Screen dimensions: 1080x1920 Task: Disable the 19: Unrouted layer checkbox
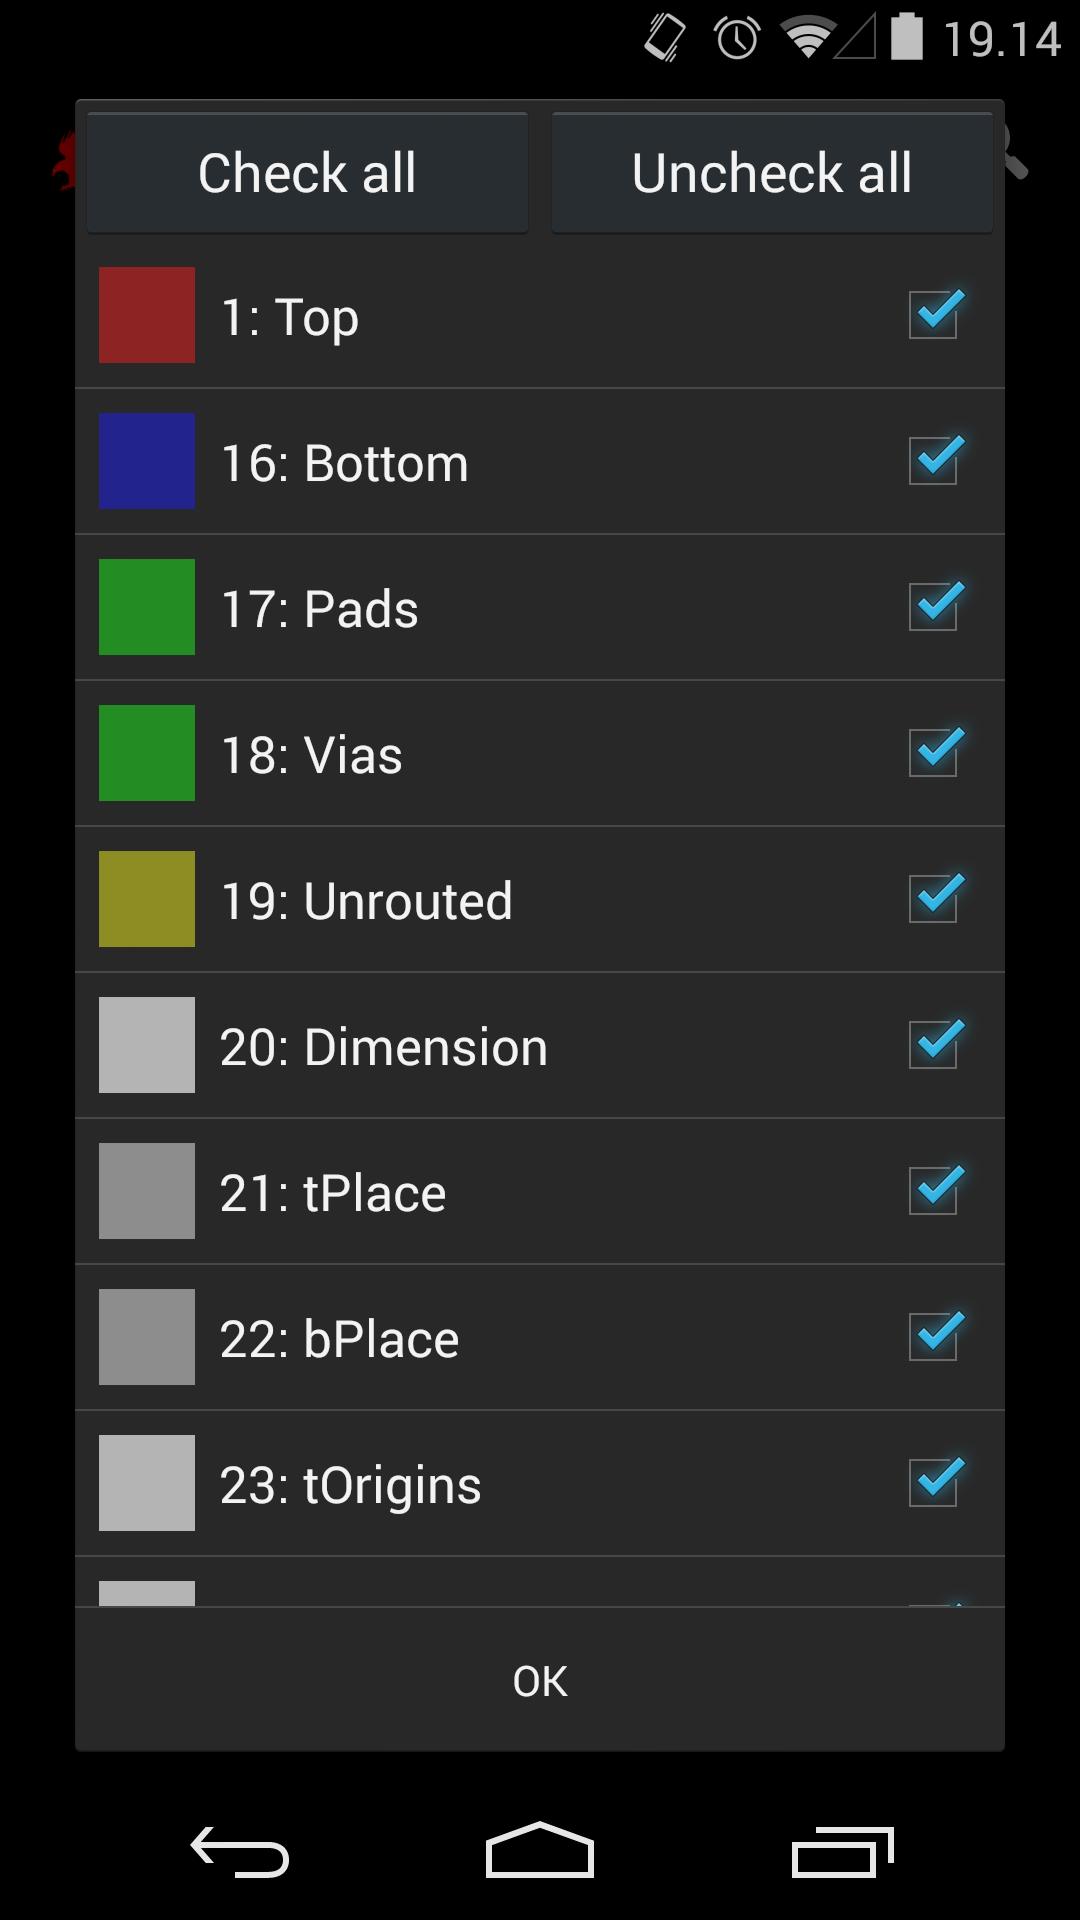934,899
